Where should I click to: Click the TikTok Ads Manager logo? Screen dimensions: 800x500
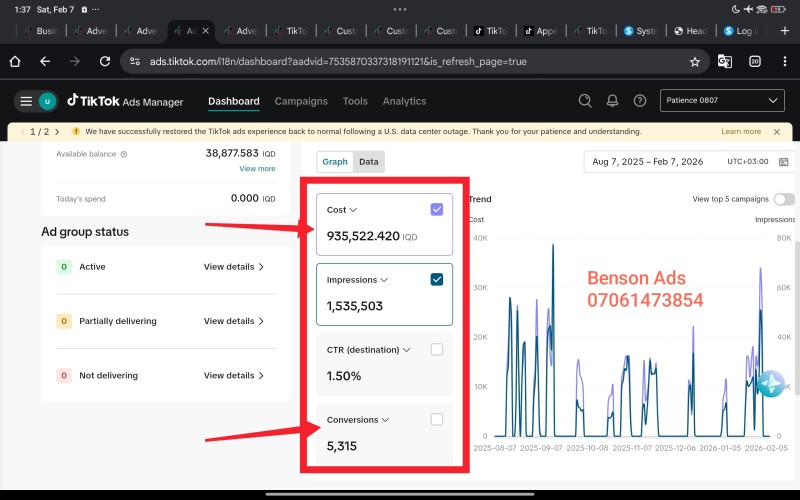tap(126, 101)
